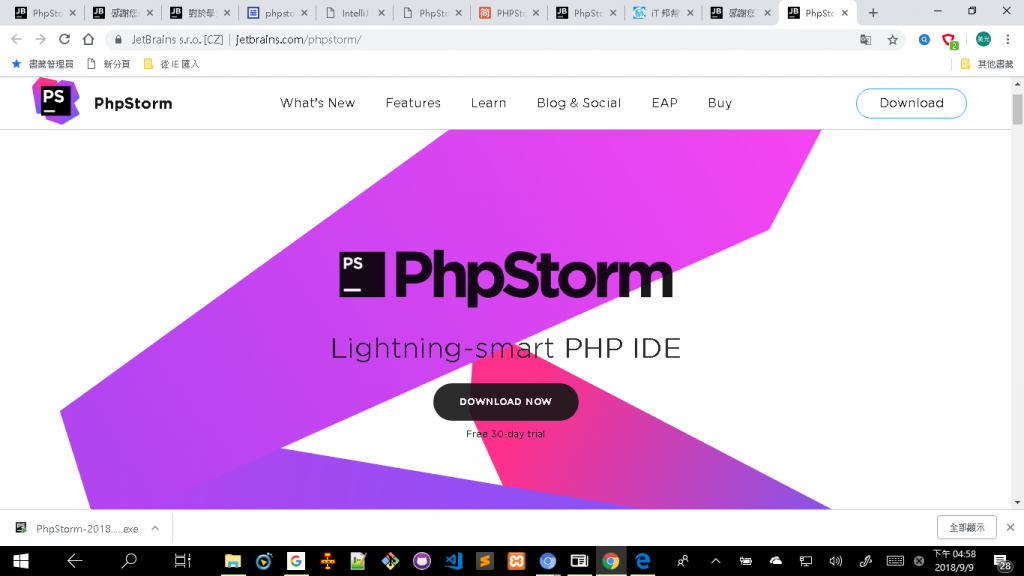
Task: Switch to the IntelliJ tab
Action: click(355, 13)
